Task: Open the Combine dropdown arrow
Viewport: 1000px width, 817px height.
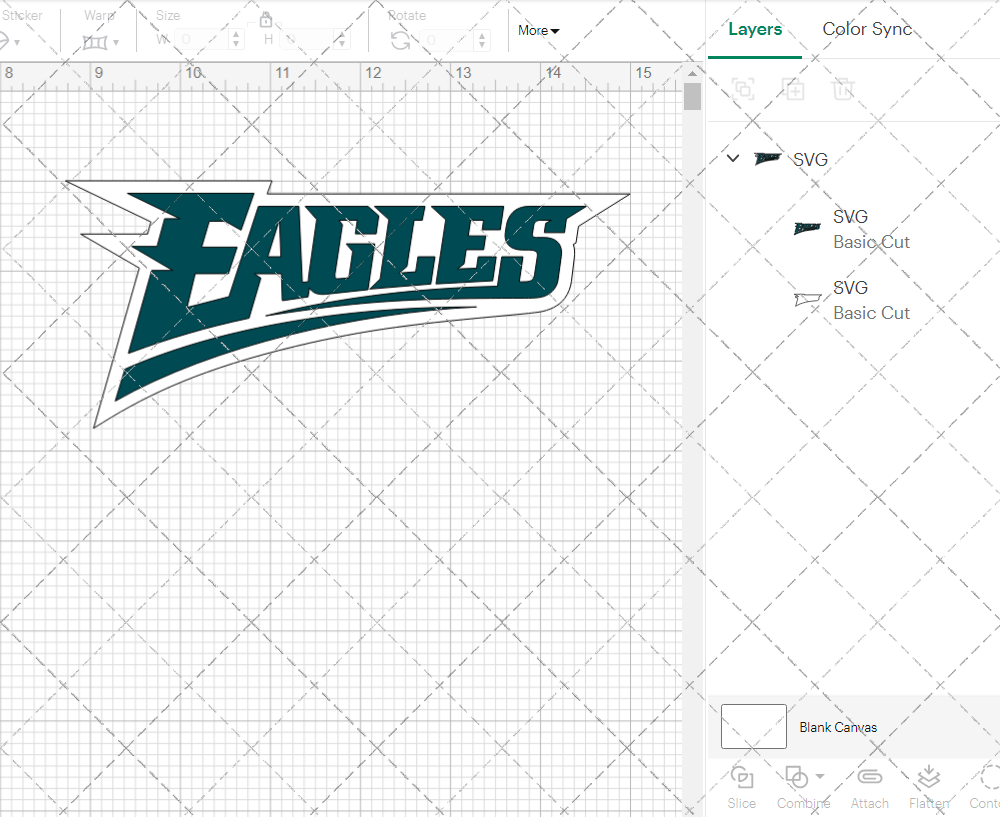Action: [820, 776]
